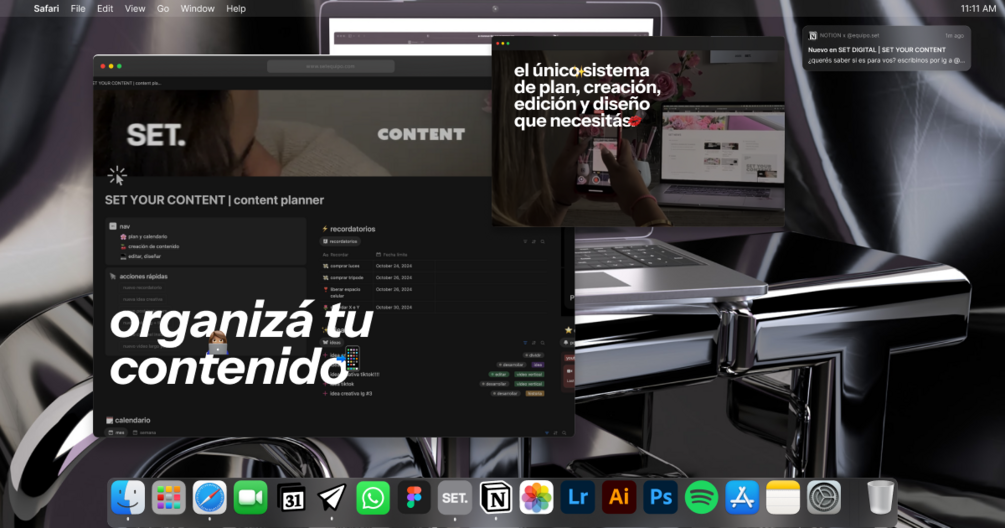Select the mes calendar view tab
The height and width of the screenshot is (528, 1005).
tap(117, 433)
